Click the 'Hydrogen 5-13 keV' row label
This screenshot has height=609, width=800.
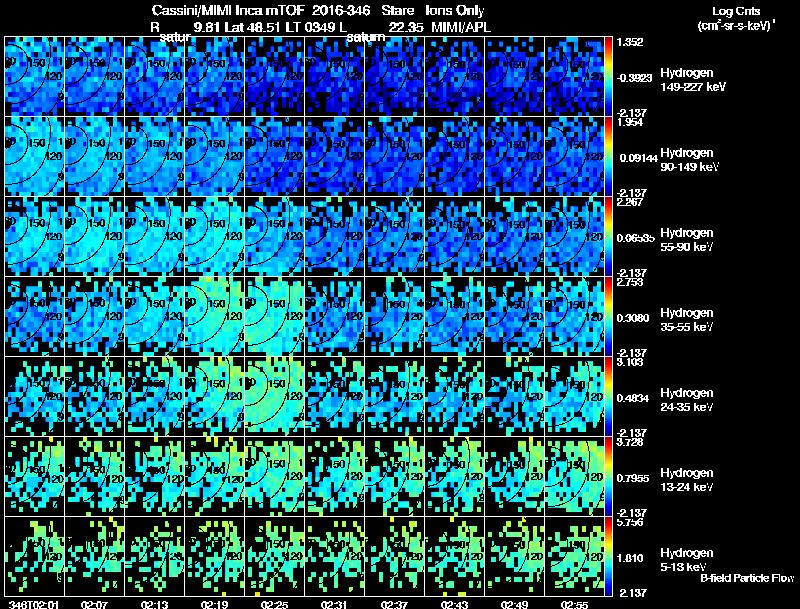[x=687, y=560]
